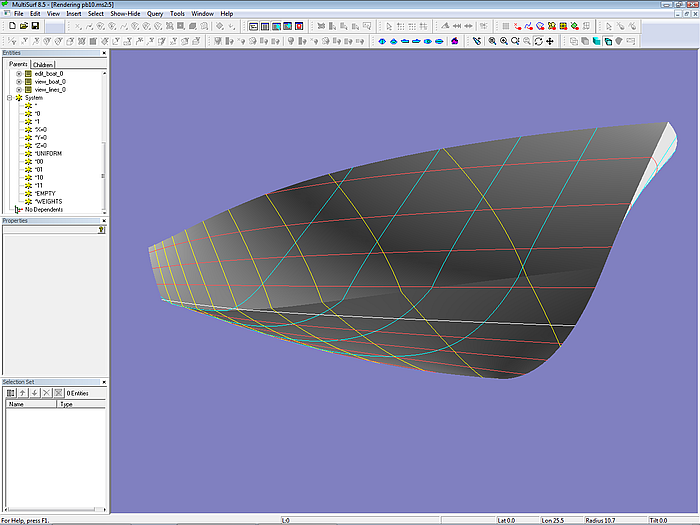
Task: Click the New file icon
Action: (x=10, y=25)
